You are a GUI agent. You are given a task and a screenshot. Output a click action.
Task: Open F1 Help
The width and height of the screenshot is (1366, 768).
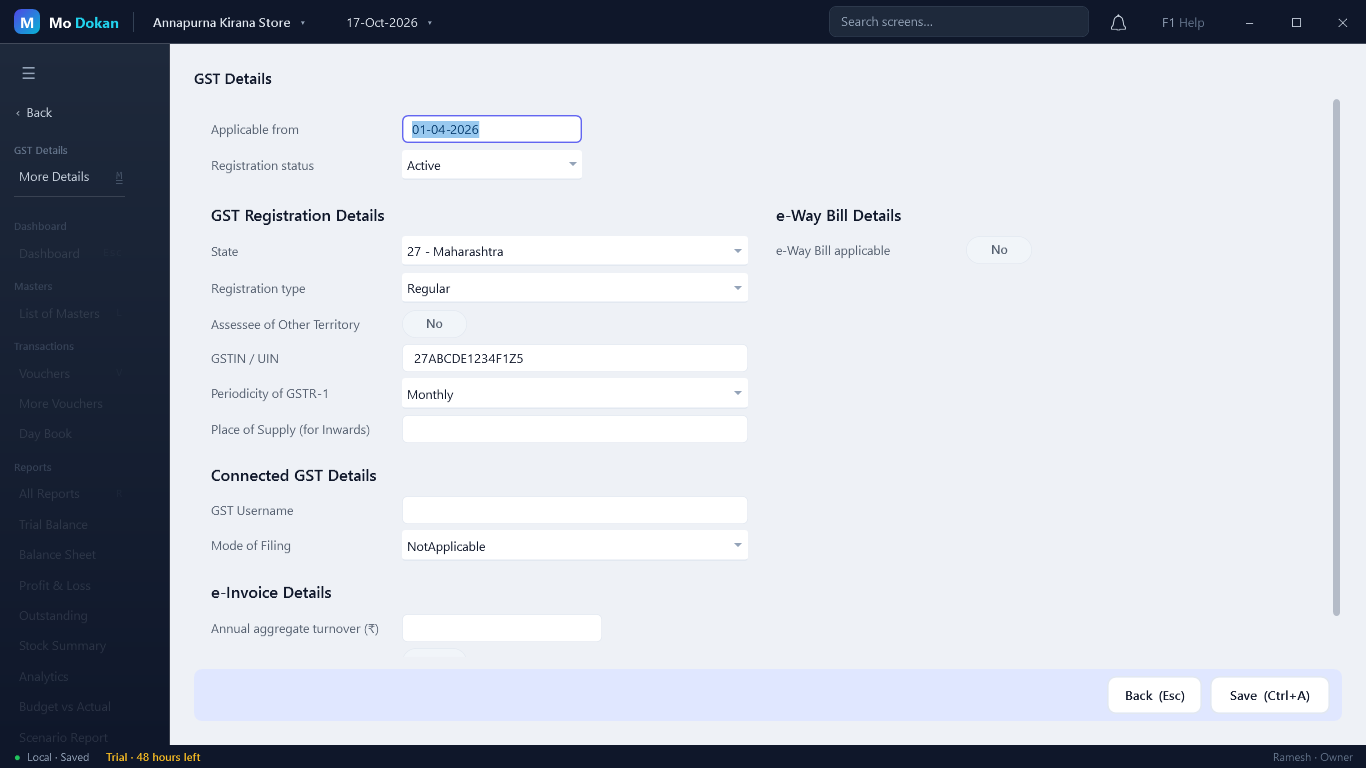(1183, 22)
